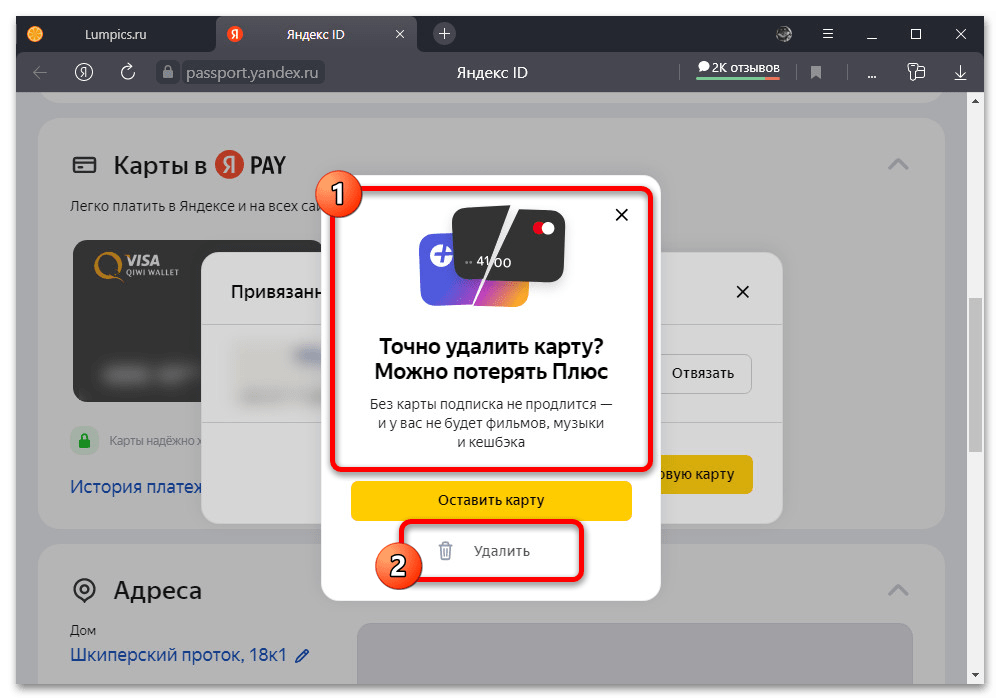
Task: Open the 2К отзывов reviews indicator
Action: [739, 68]
